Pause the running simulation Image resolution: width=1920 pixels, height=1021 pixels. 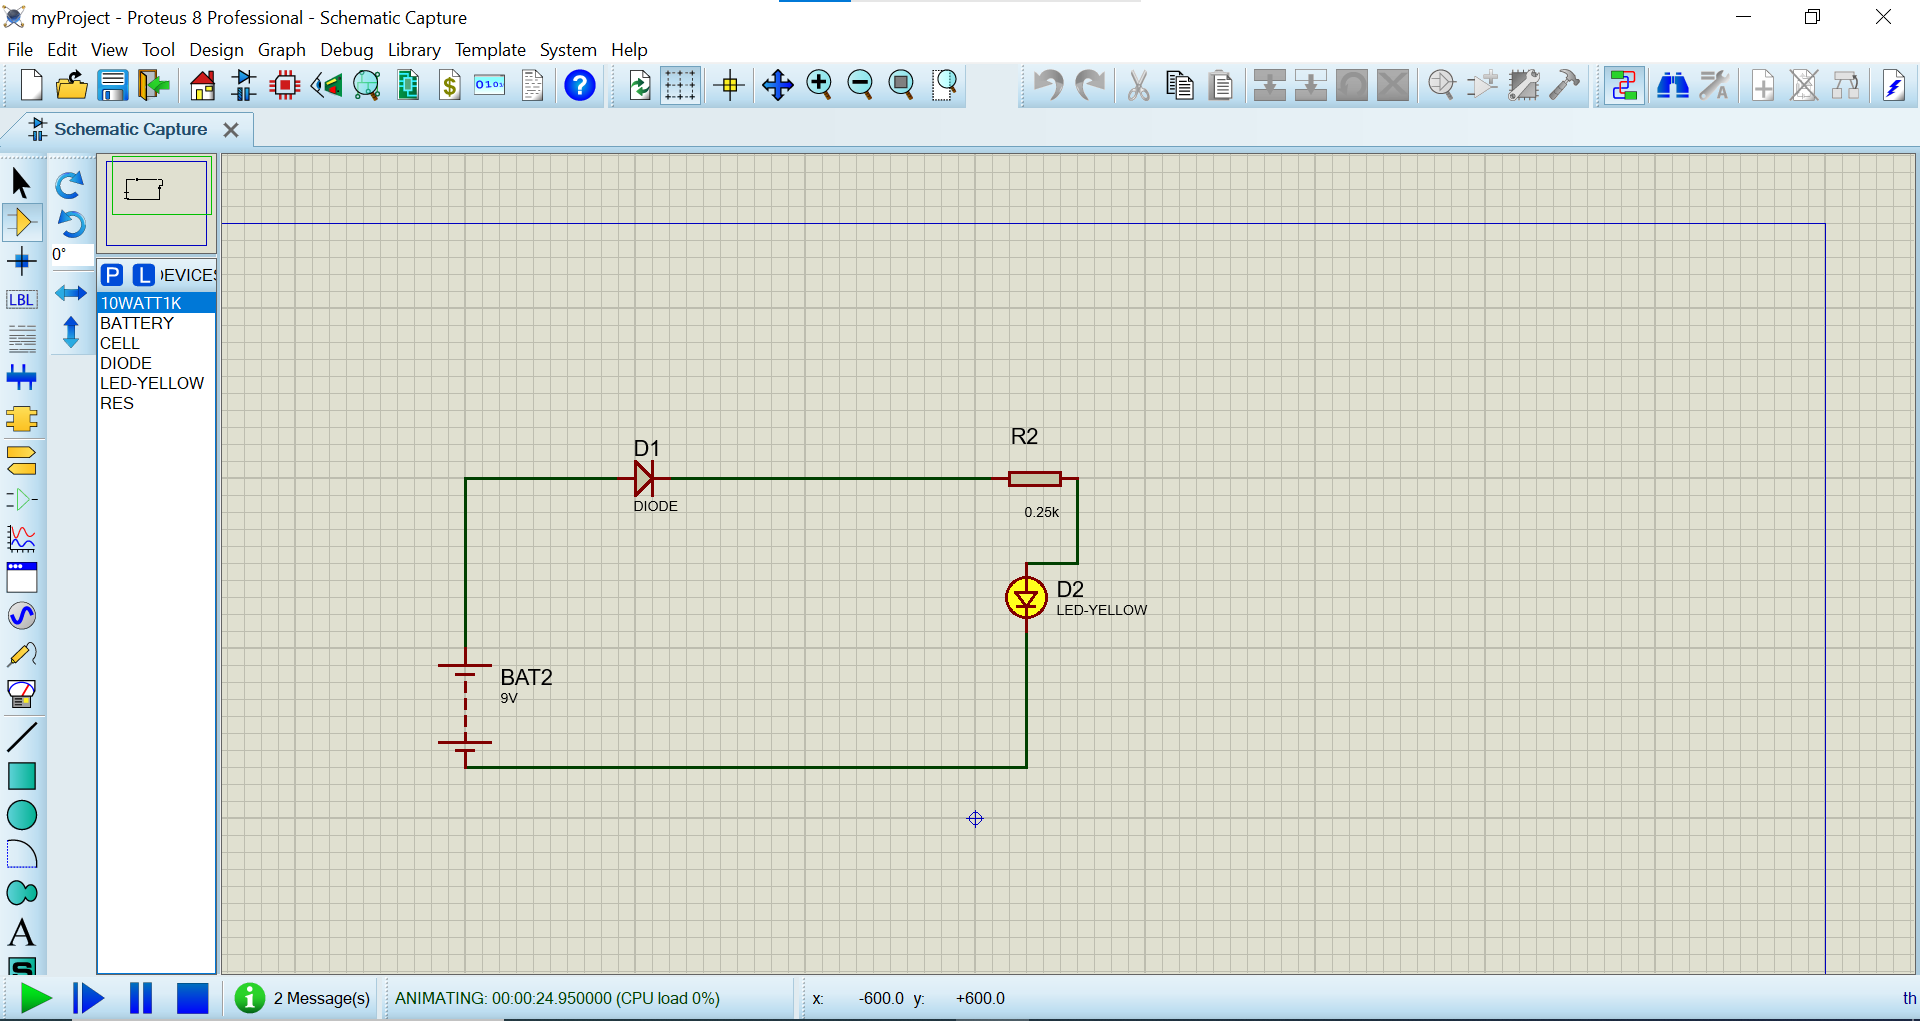(141, 998)
